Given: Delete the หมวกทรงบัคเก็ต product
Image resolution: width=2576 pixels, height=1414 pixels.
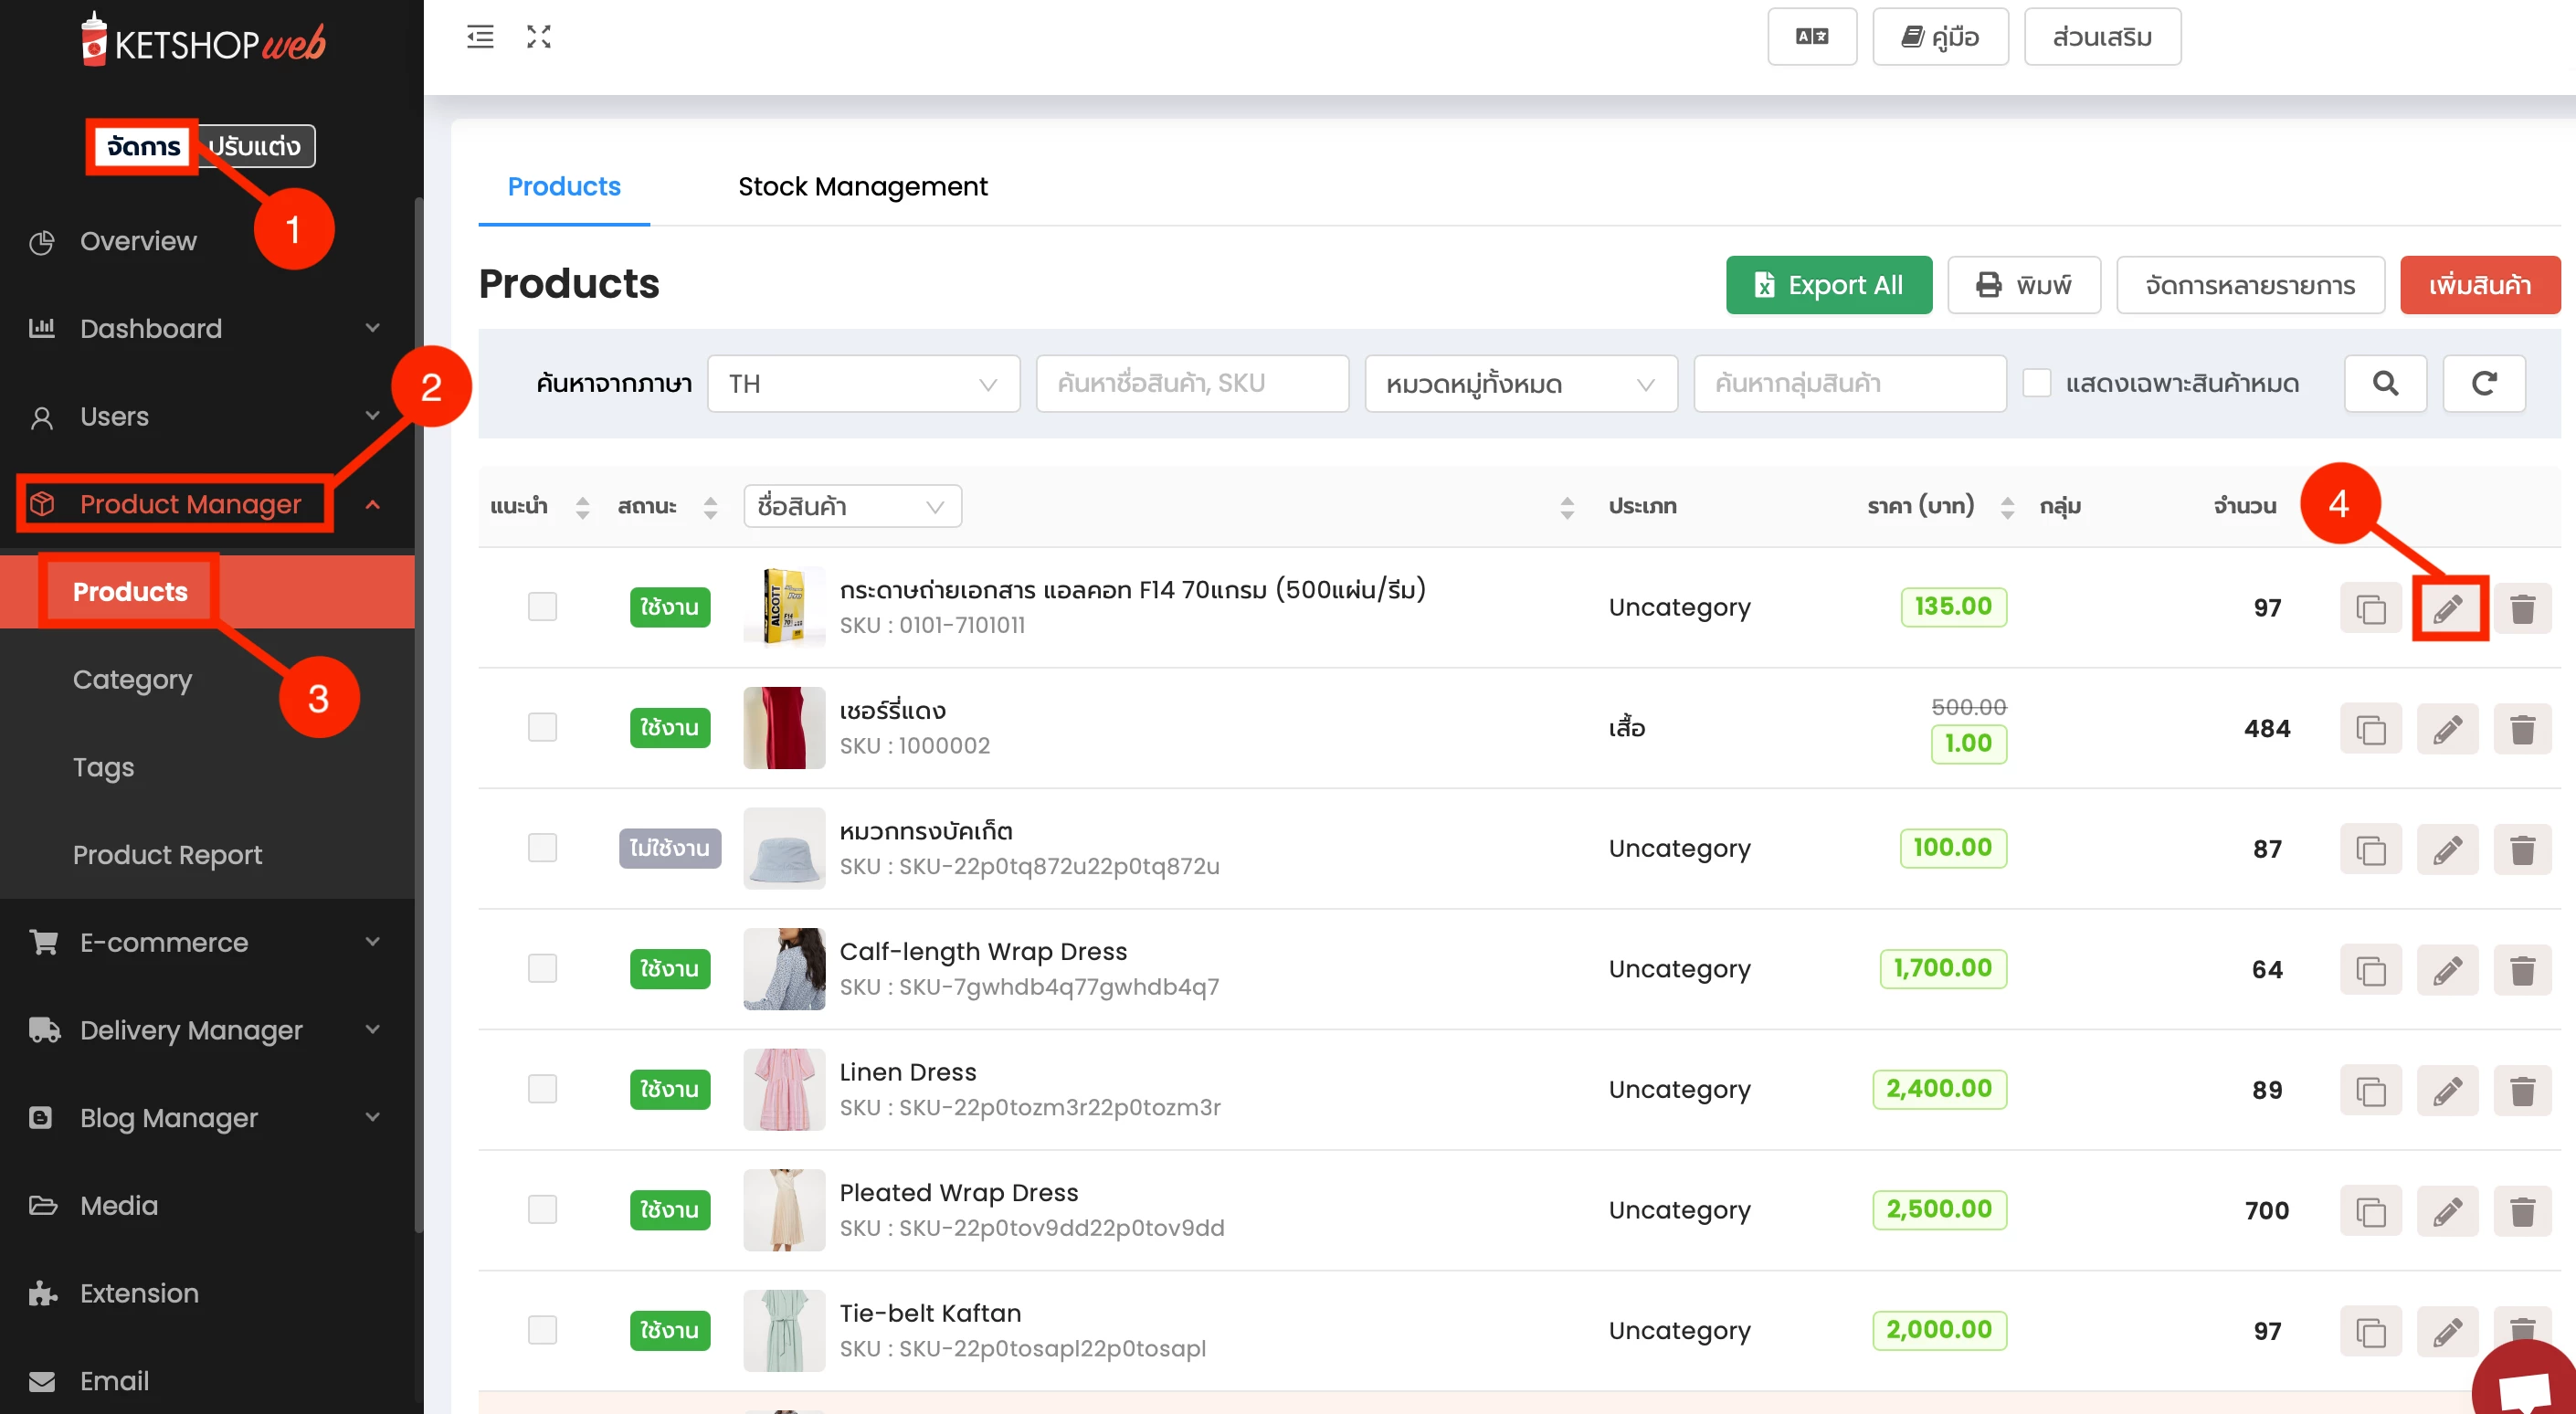Looking at the screenshot, I should [2523, 850].
